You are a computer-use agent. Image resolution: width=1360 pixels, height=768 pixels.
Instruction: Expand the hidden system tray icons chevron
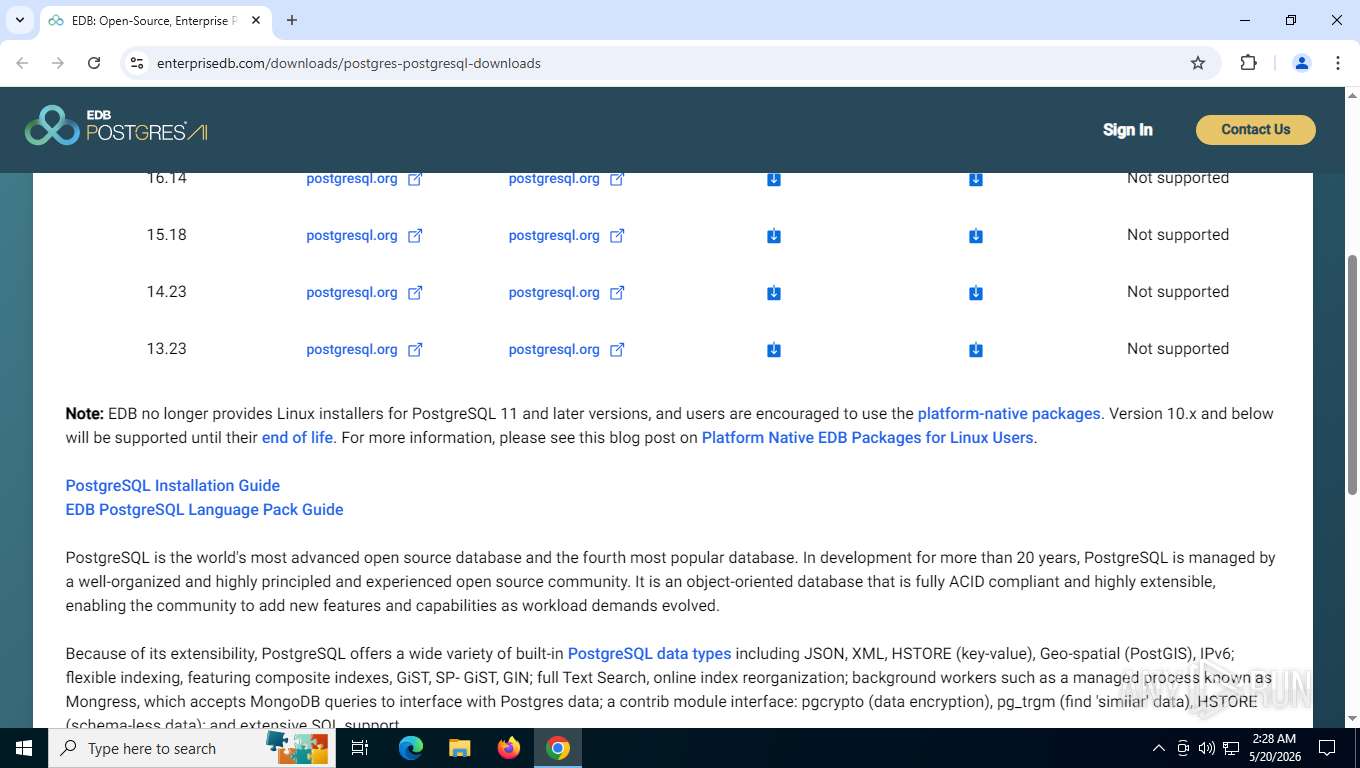(x=1159, y=748)
